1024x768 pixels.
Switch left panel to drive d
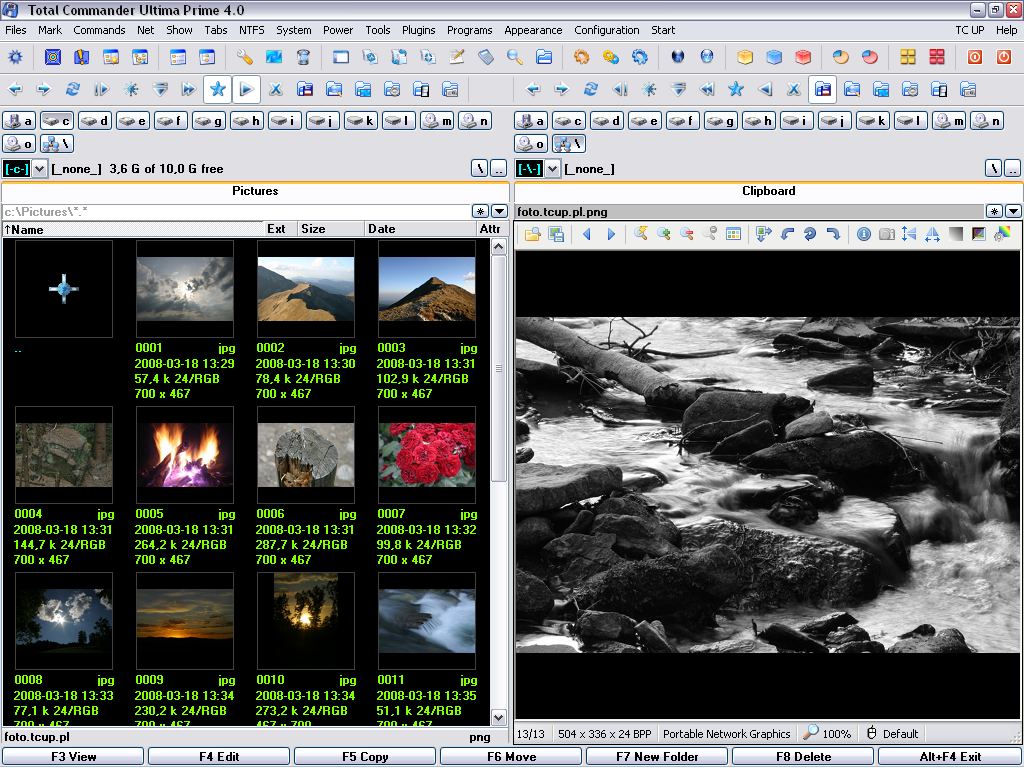click(x=96, y=121)
